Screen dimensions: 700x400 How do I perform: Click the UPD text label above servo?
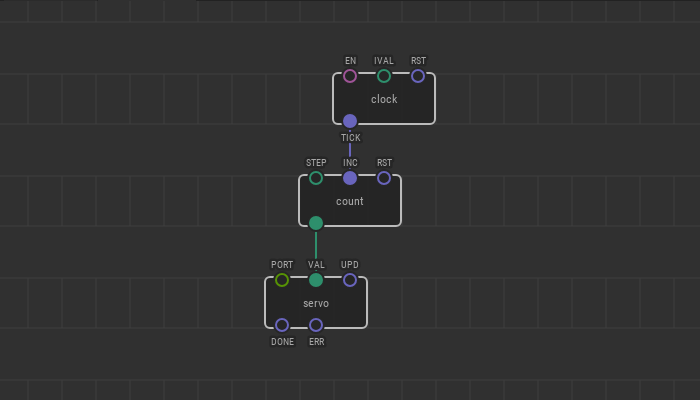[x=350, y=265]
